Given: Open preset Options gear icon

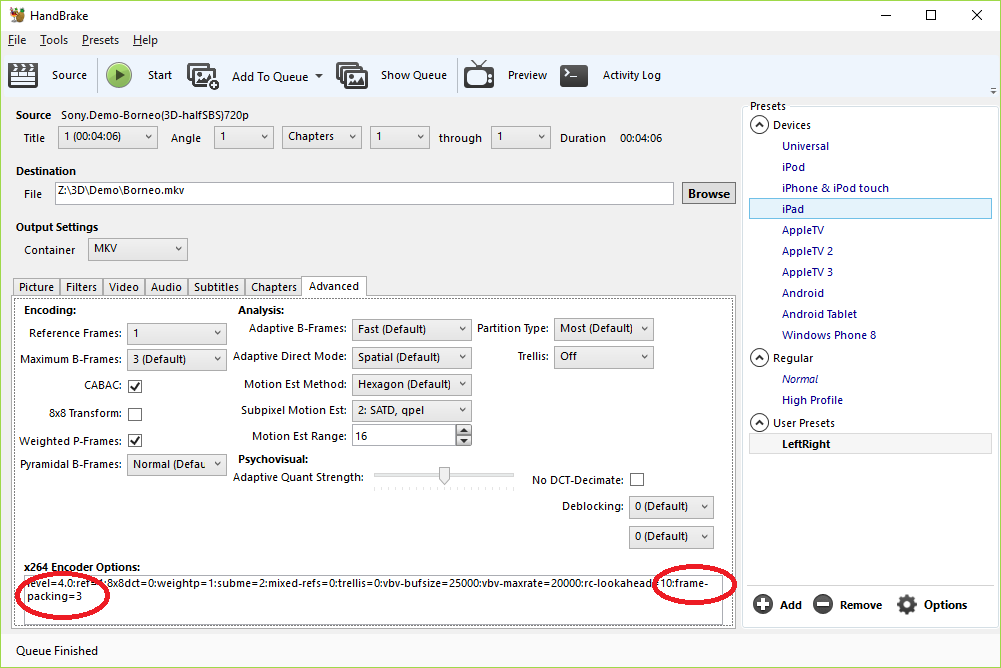Looking at the screenshot, I should pyautogui.click(x=907, y=604).
